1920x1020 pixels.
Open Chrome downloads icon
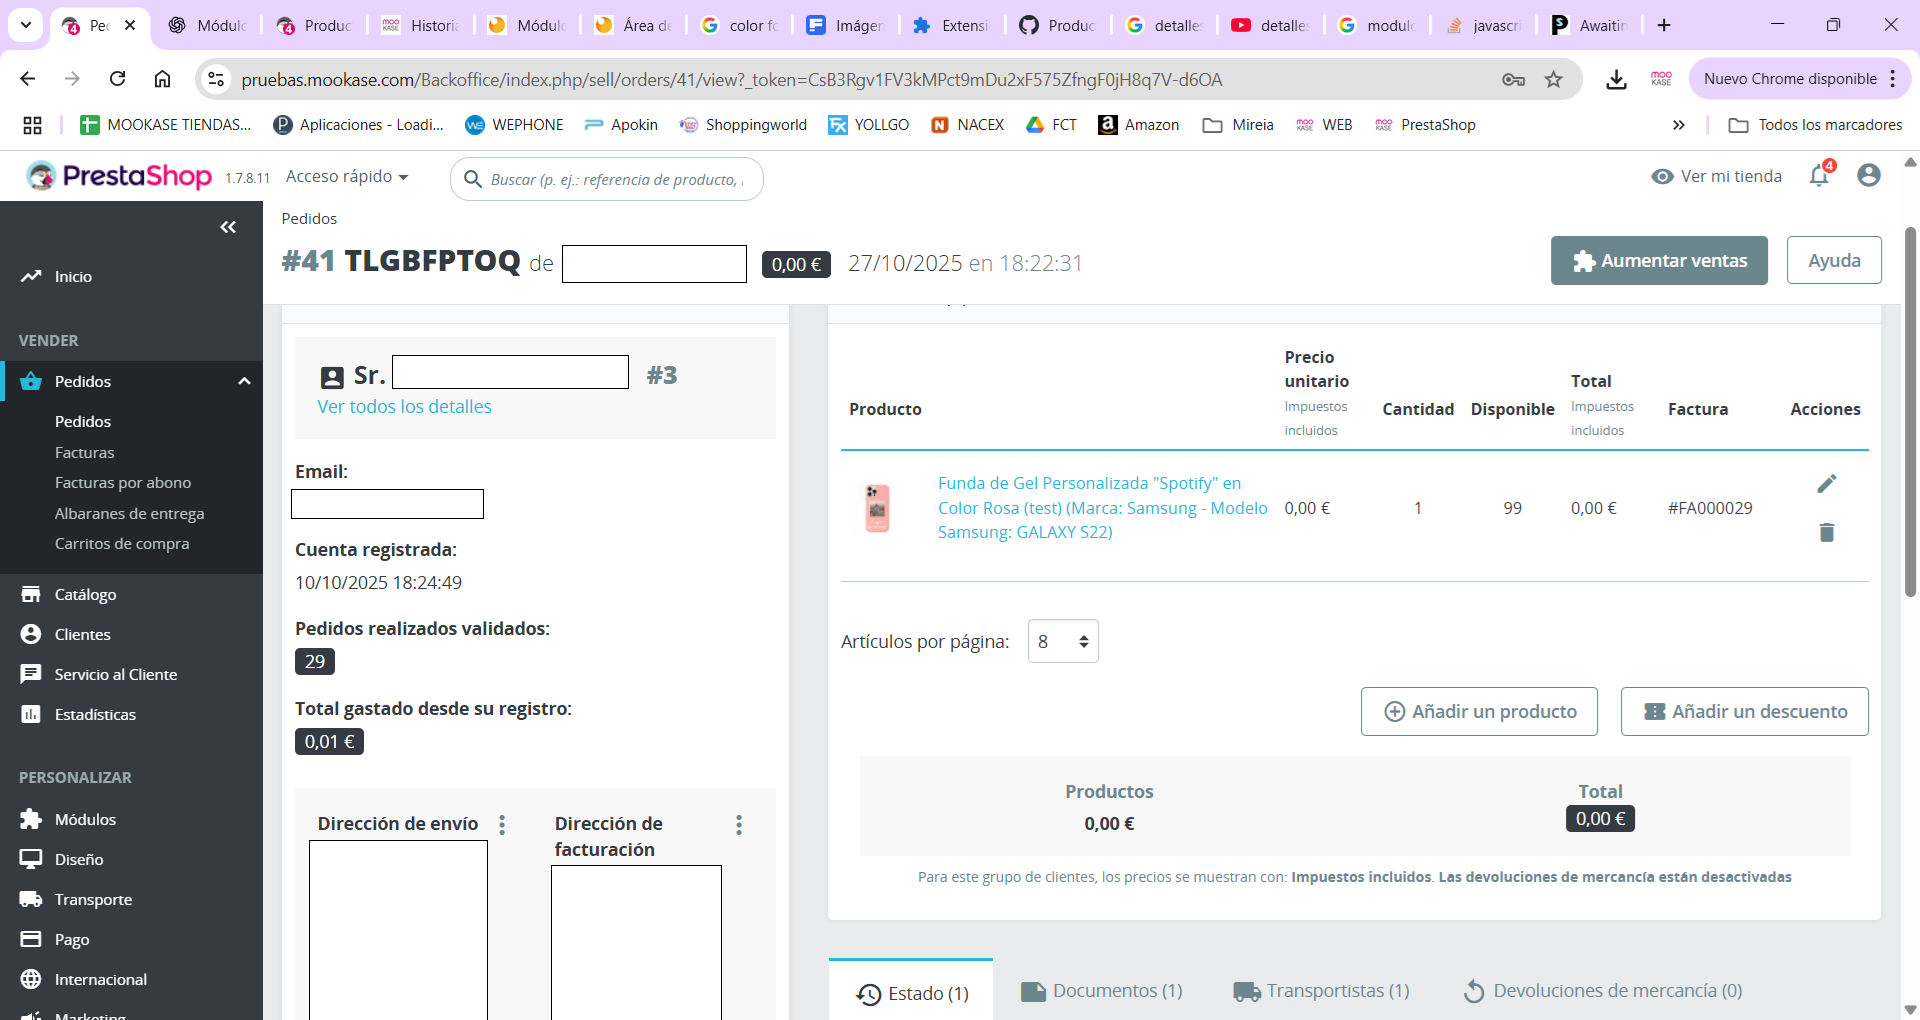(1616, 79)
